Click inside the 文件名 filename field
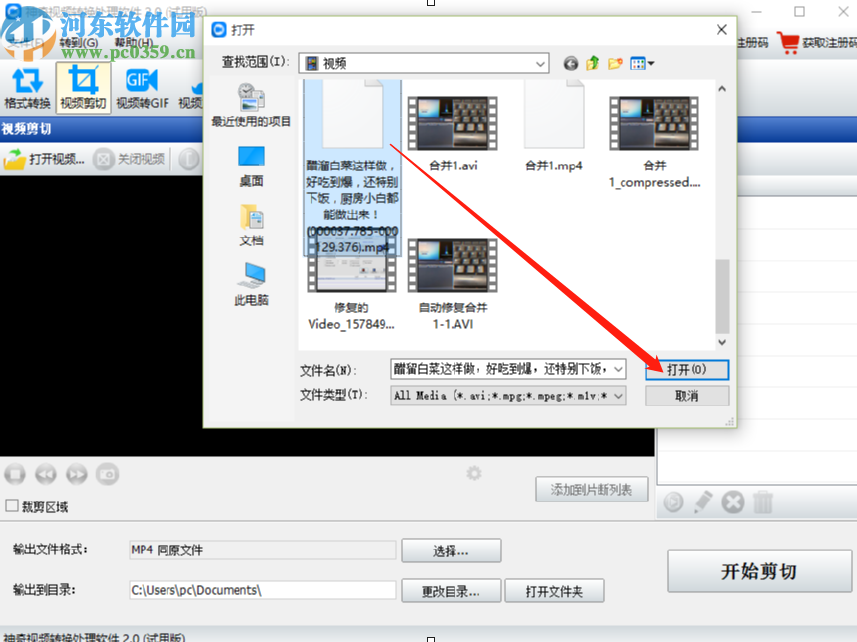Image resolution: width=857 pixels, height=642 pixels. [501, 369]
